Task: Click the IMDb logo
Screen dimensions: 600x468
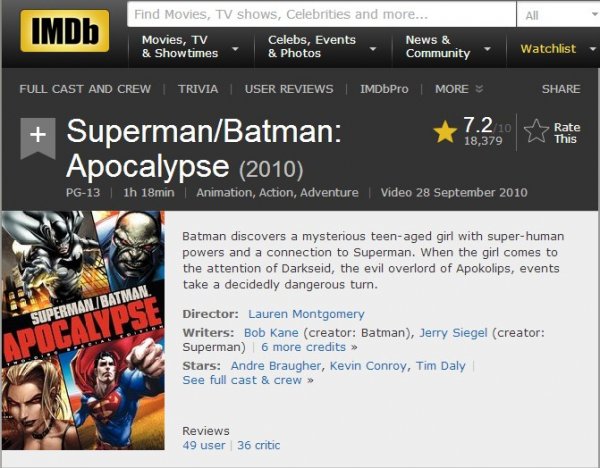Action: [64, 31]
